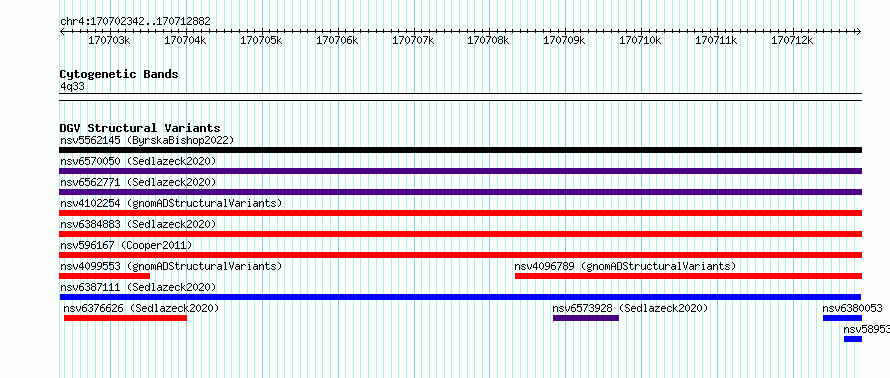Click the nsv596167 red variant bar

click(460, 255)
